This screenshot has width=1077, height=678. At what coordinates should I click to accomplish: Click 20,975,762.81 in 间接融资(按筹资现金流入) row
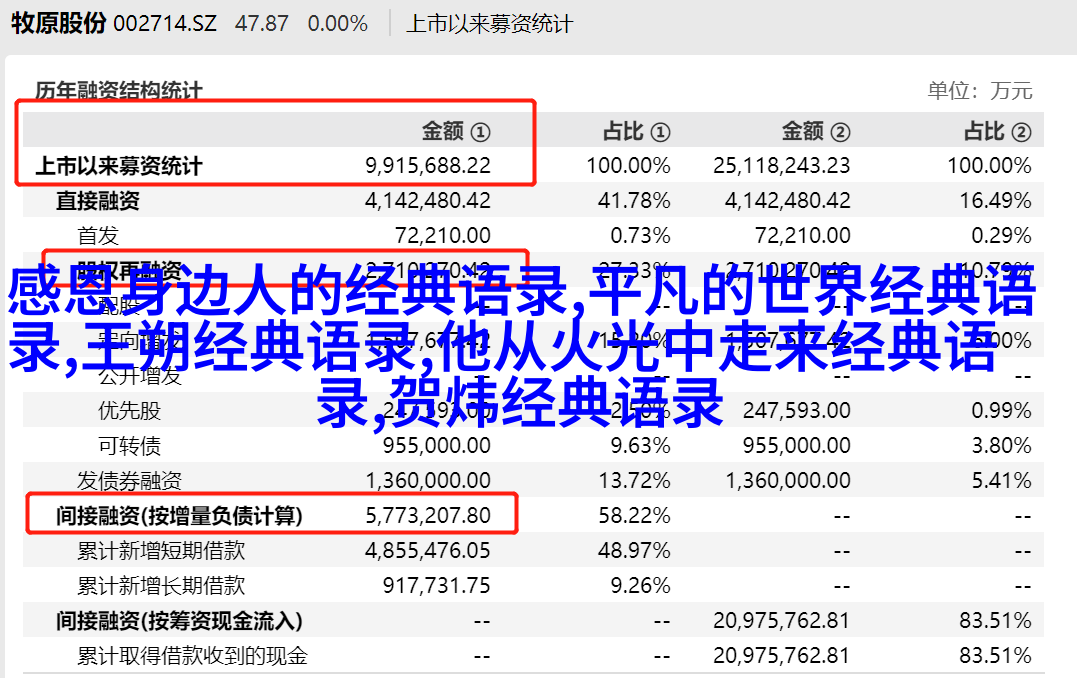pyautogui.click(x=782, y=621)
